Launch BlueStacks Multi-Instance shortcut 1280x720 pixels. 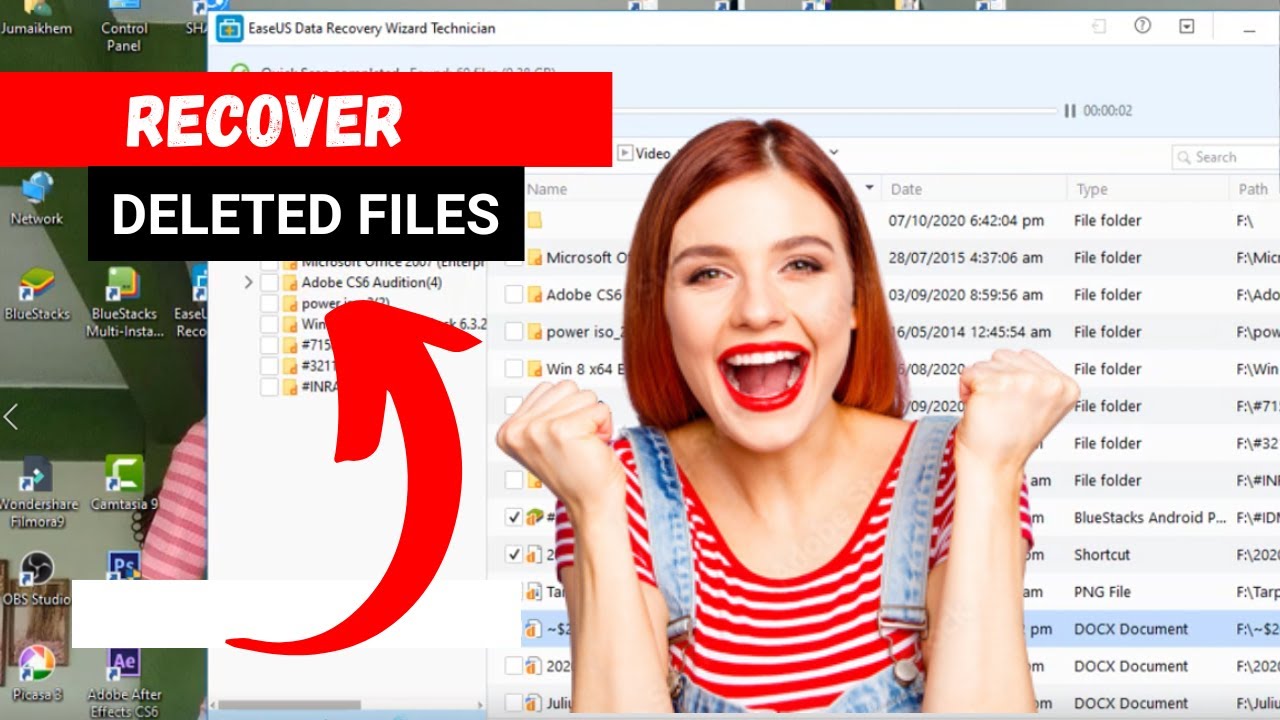(x=124, y=301)
